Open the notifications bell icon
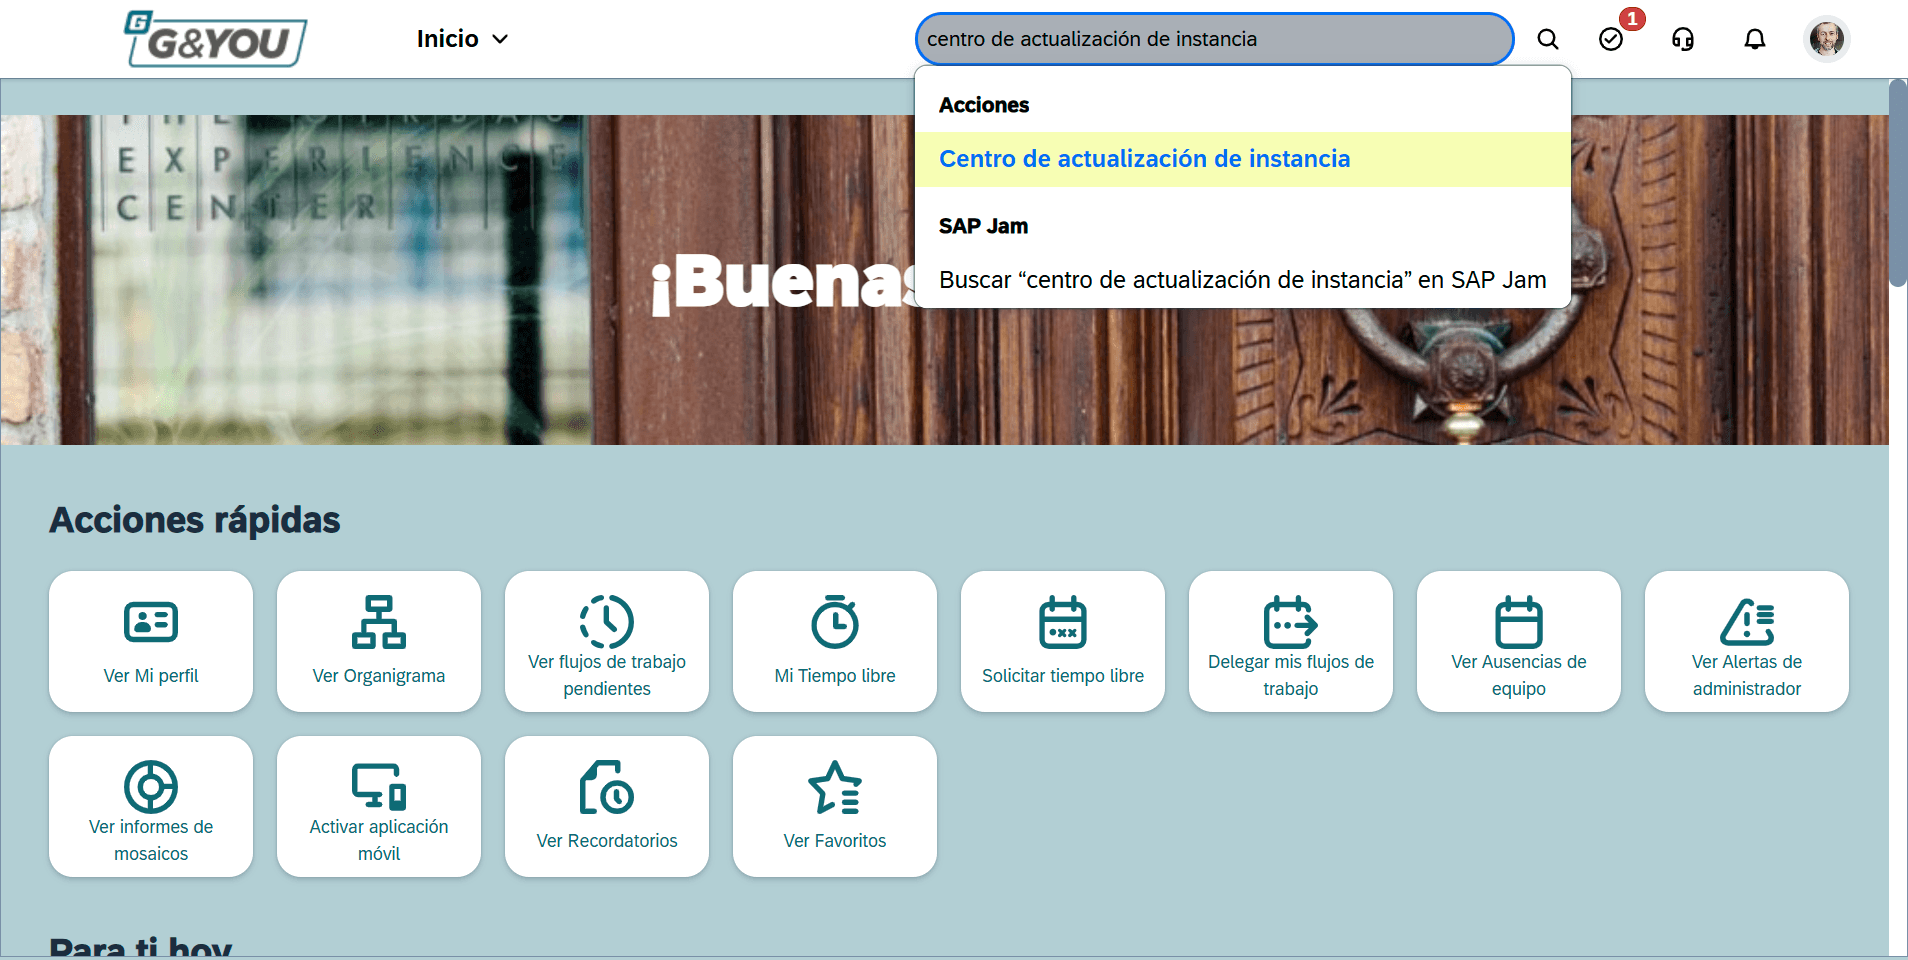The height and width of the screenshot is (960, 1908). [1755, 39]
